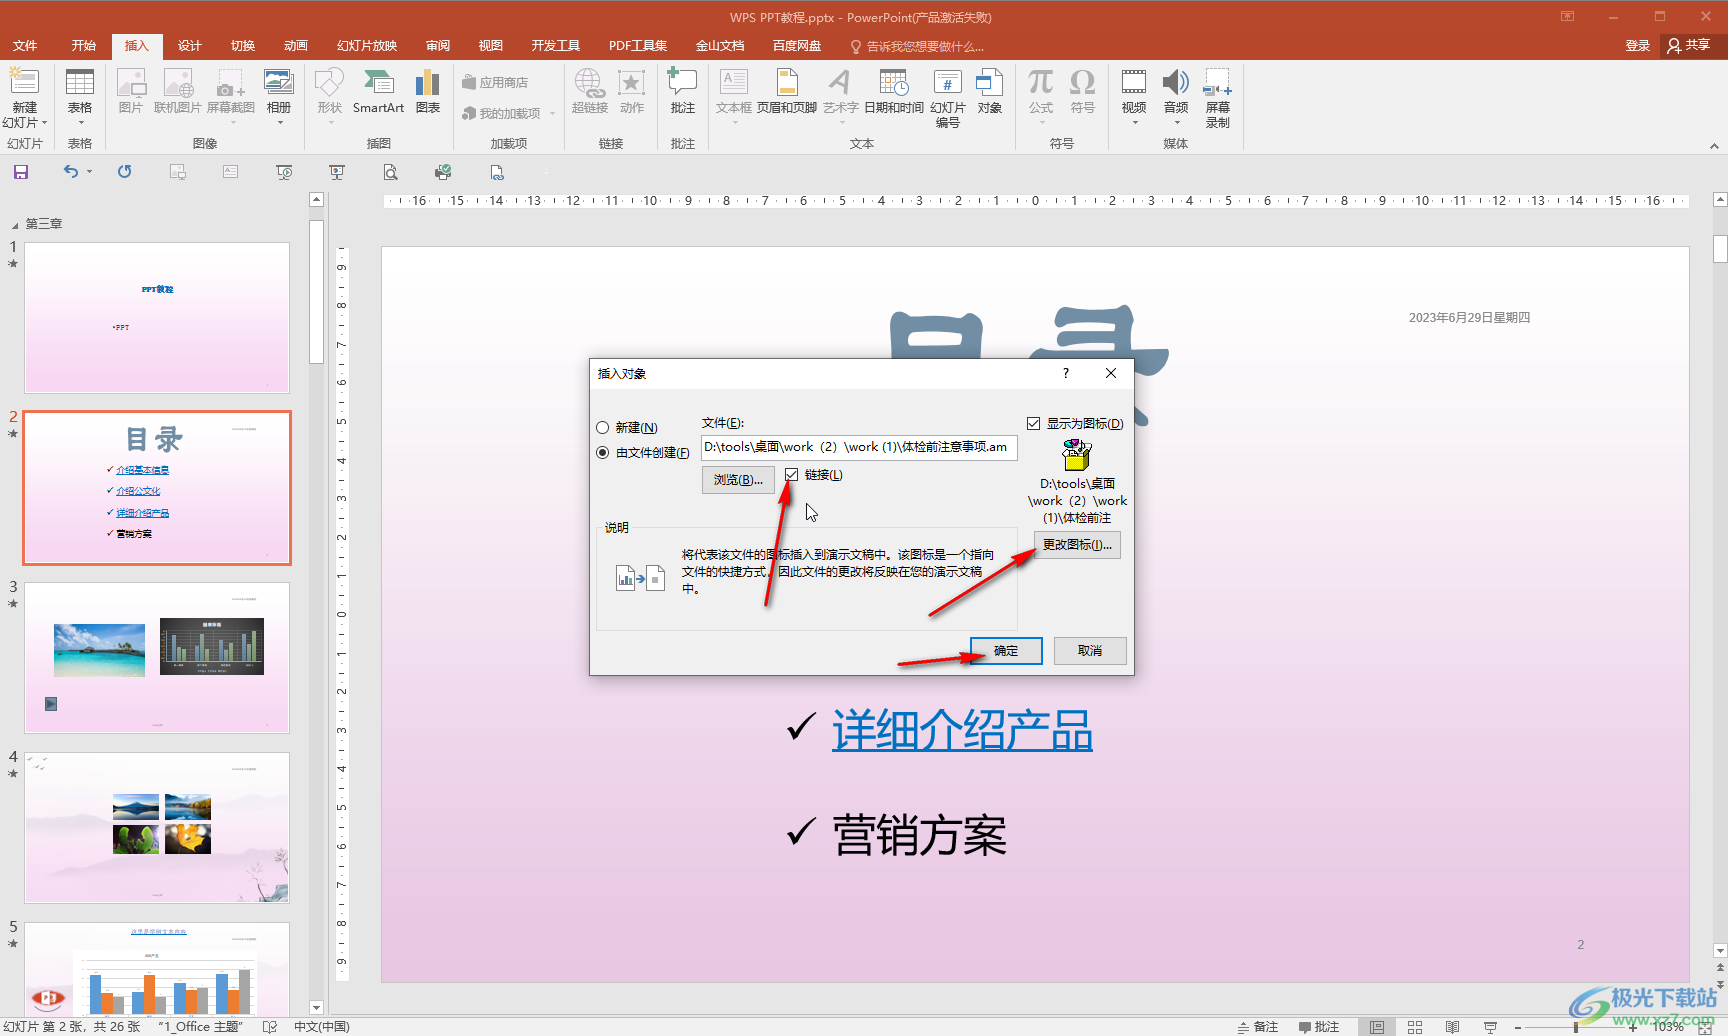Save the presentation from quick toolbar
Viewport: 1728px width, 1036px height.
coord(21,172)
